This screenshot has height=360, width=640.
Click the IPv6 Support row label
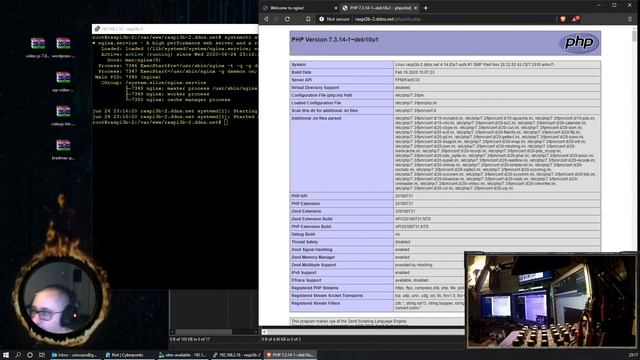click(304, 273)
